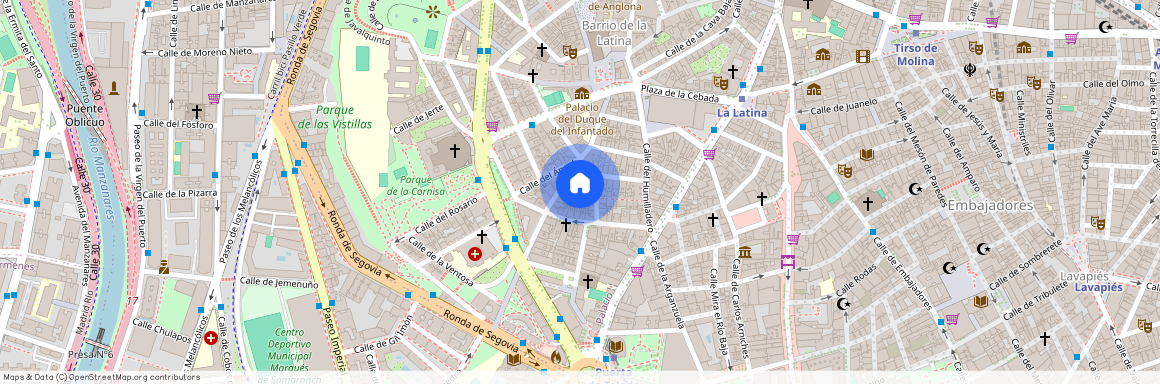1160x384 pixels.
Task: Open the library book icon above Puerta label
Action: (x=615, y=346)
